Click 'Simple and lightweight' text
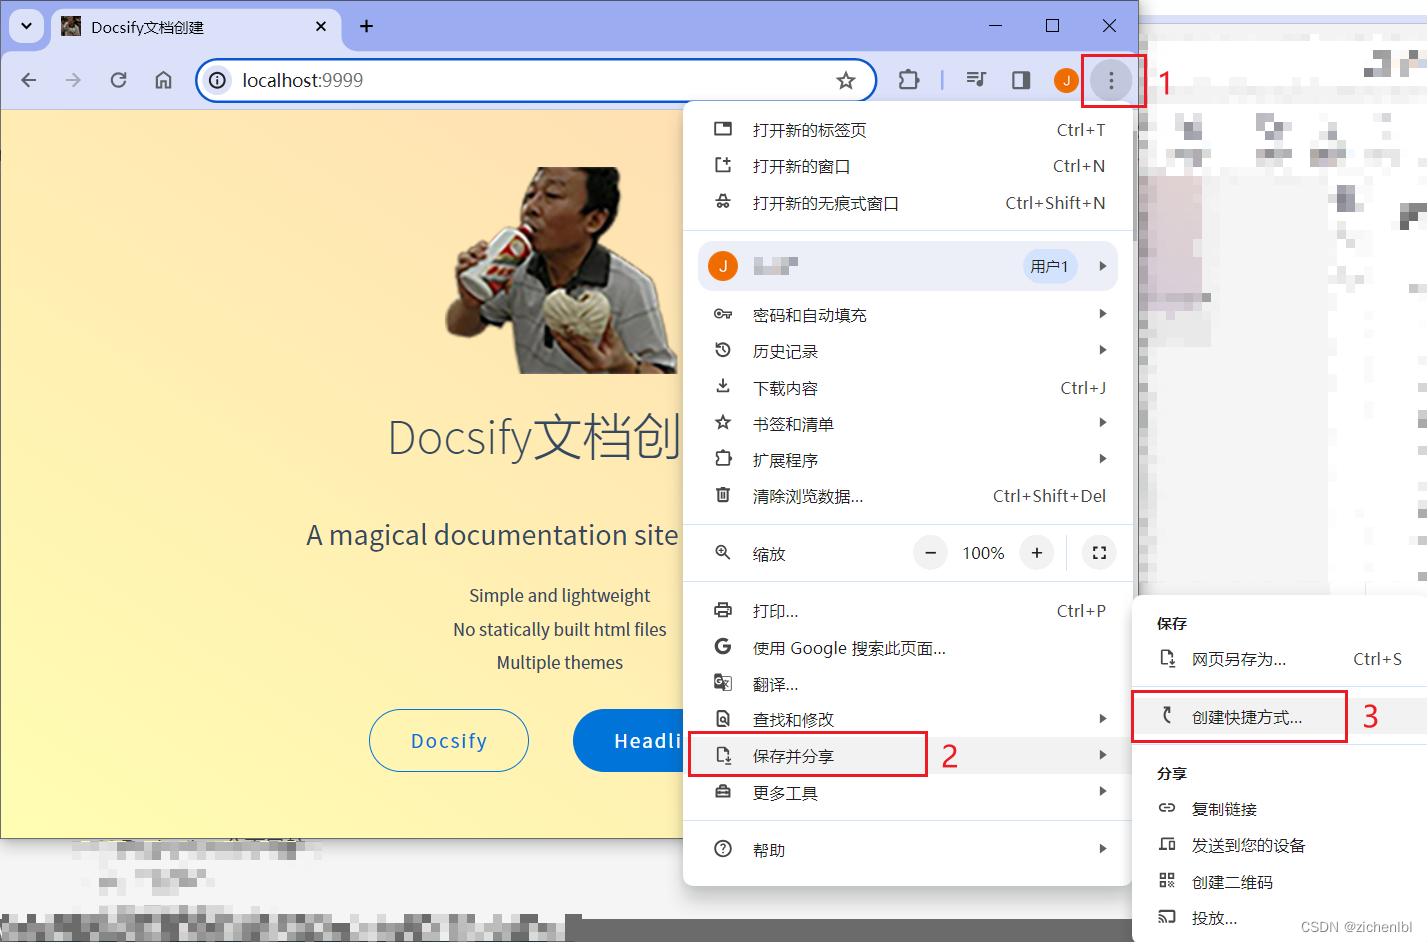1427x942 pixels. [x=560, y=596]
